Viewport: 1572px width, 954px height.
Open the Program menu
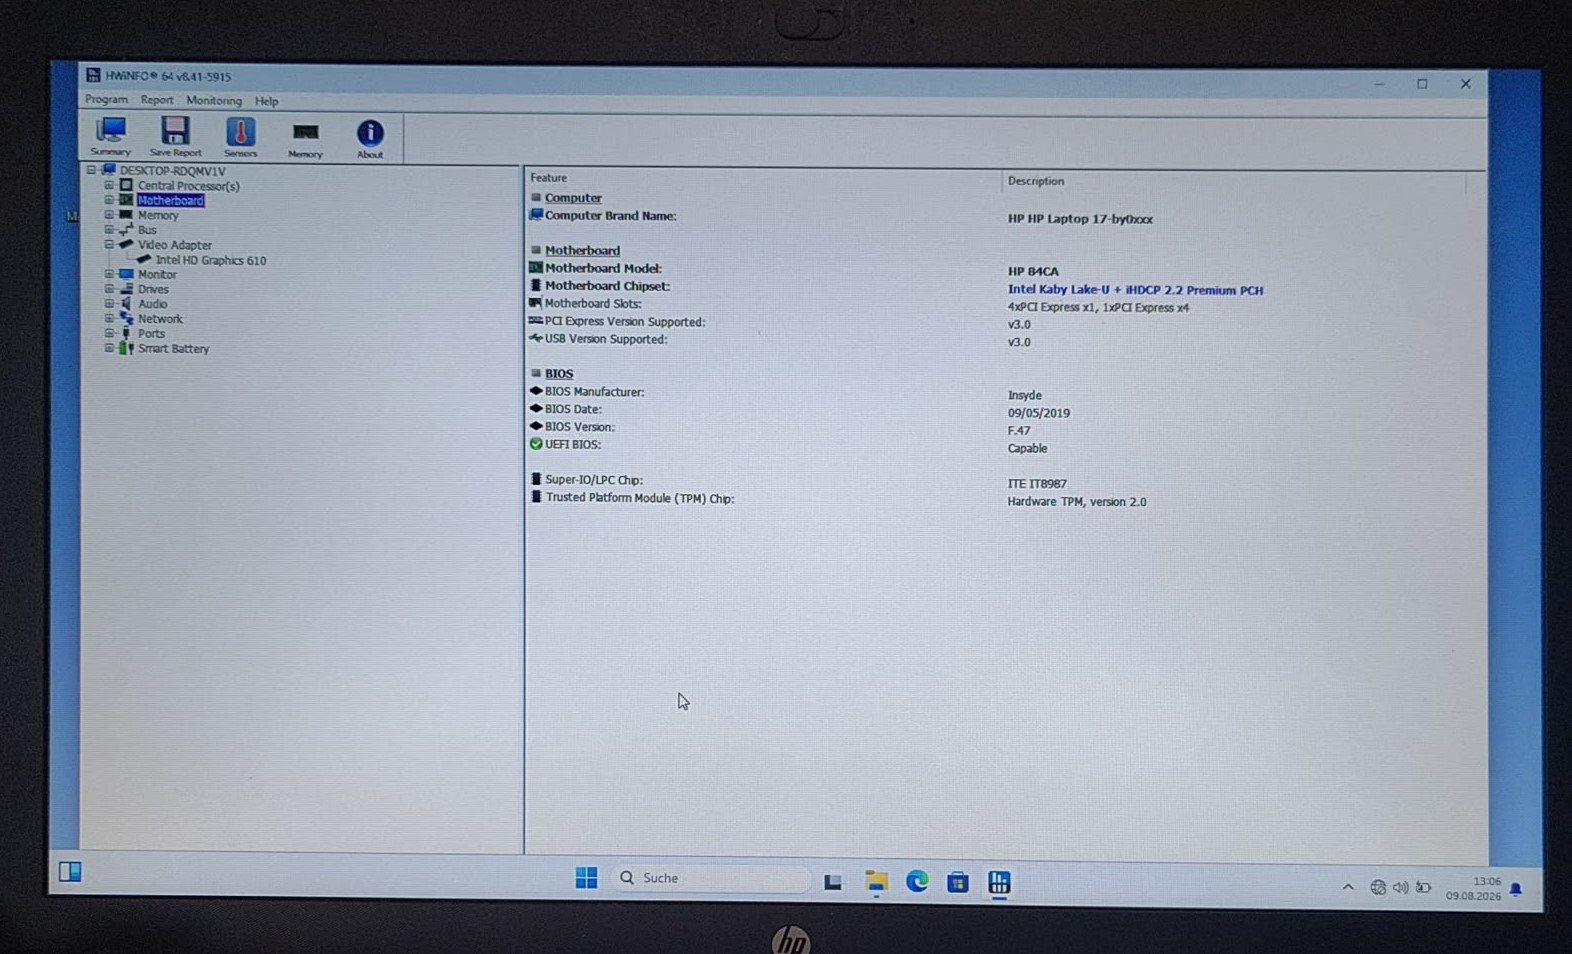tap(106, 100)
